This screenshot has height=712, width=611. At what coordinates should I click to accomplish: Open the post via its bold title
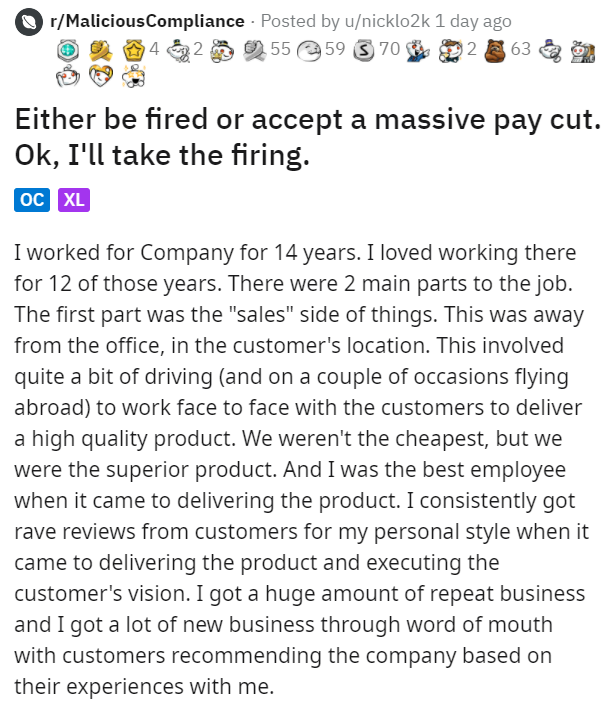[x=299, y=138]
